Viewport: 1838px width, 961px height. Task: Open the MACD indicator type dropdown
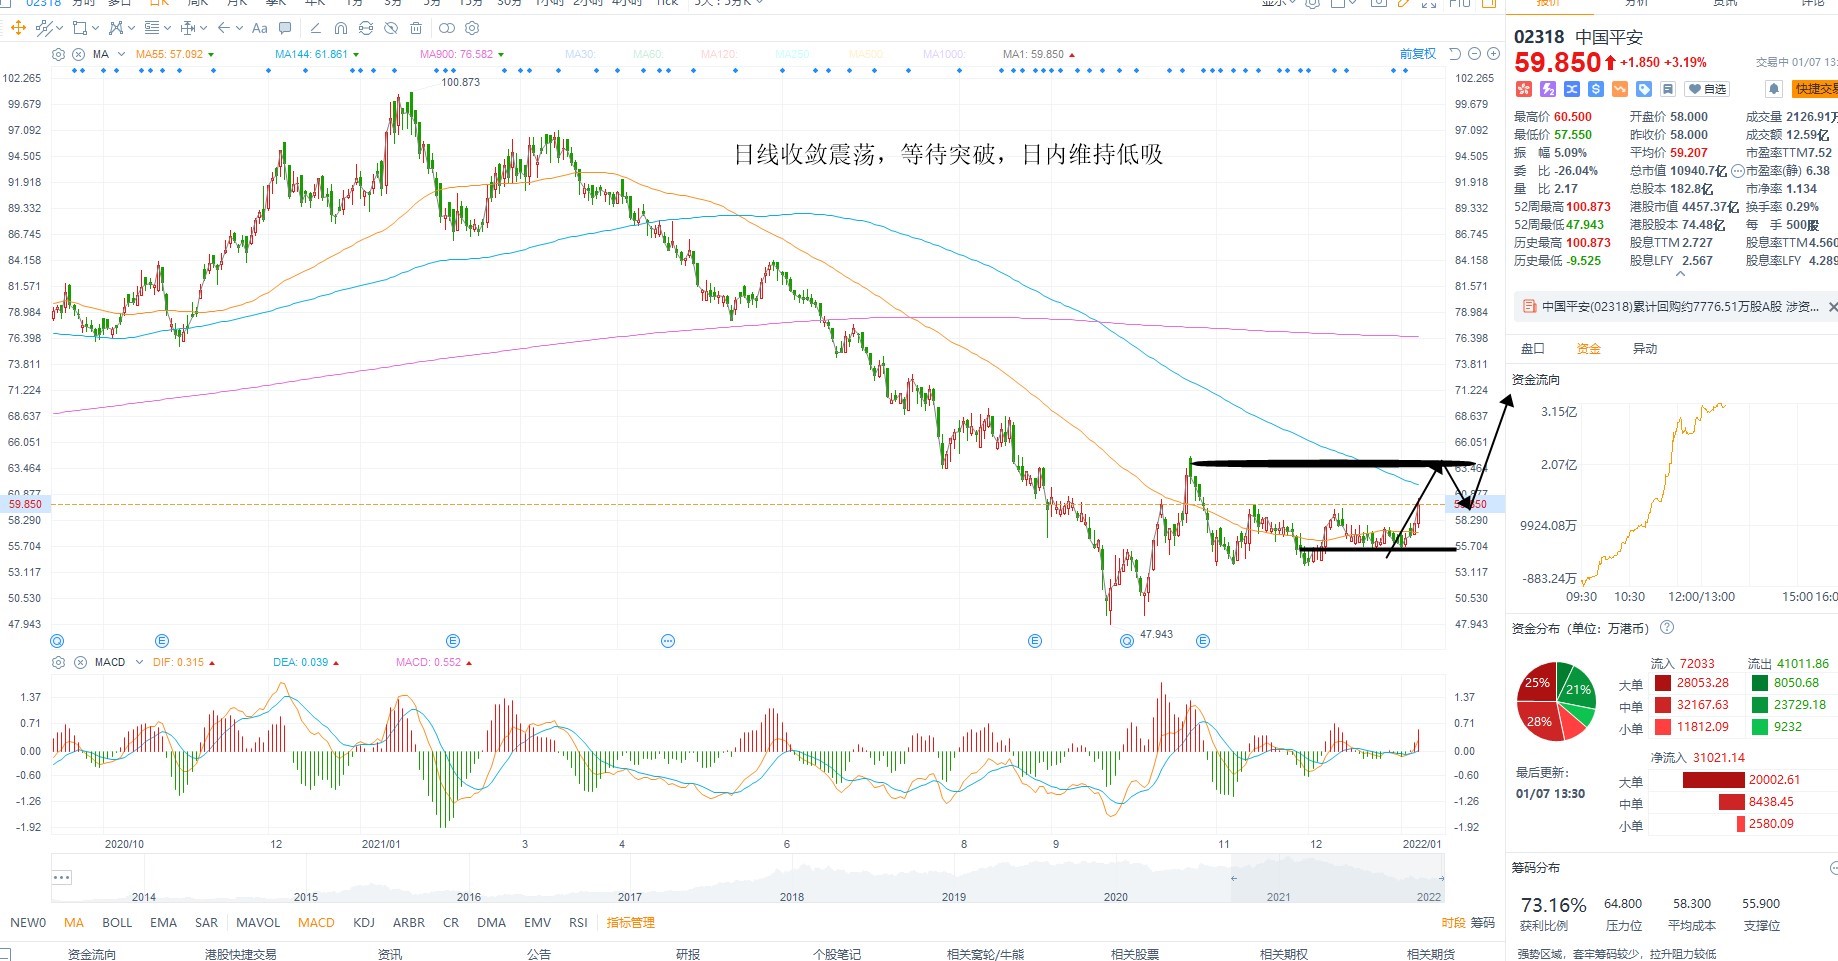click(x=137, y=662)
